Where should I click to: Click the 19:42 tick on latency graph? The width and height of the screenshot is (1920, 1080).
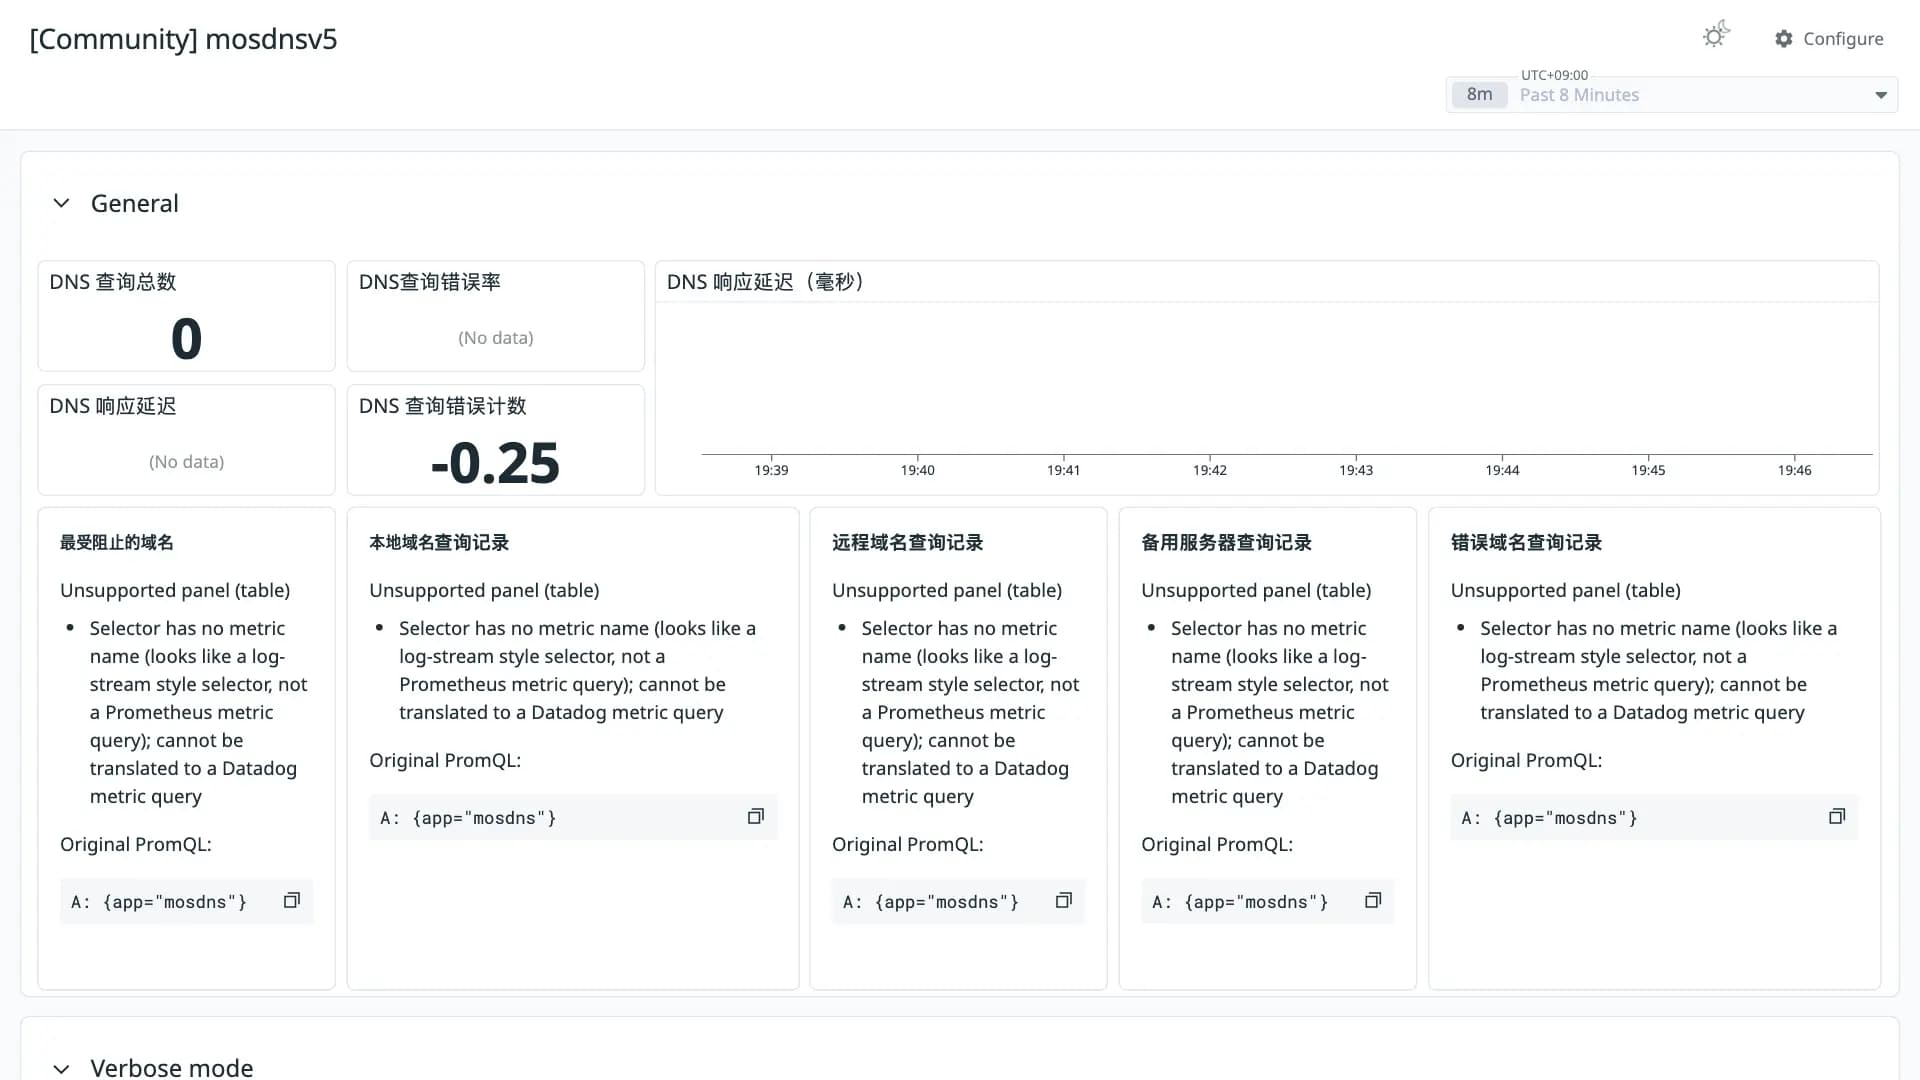[x=1209, y=470]
